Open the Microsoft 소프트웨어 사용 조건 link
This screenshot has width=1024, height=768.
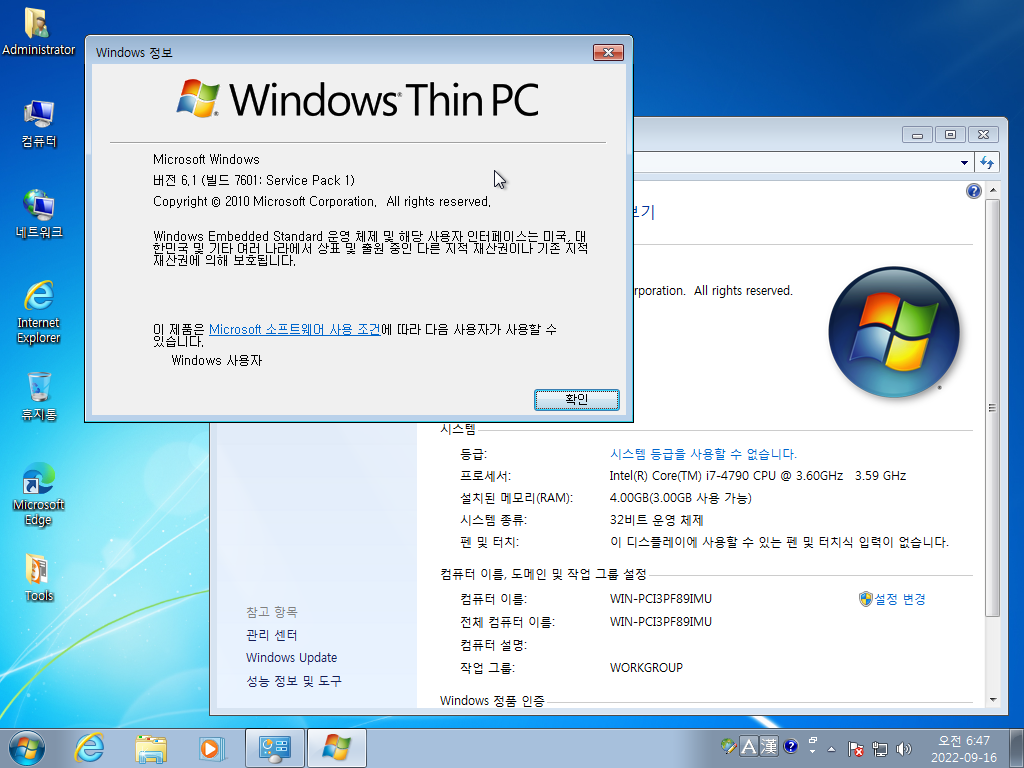coord(295,329)
